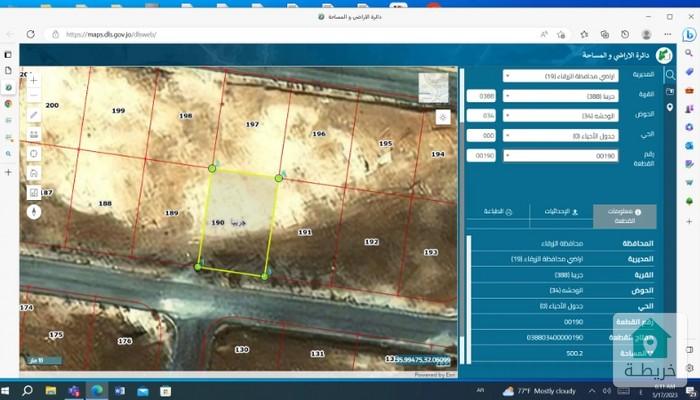The image size is (700, 400).
Task: Click the results panel vertical scrollbar
Action: point(469,290)
